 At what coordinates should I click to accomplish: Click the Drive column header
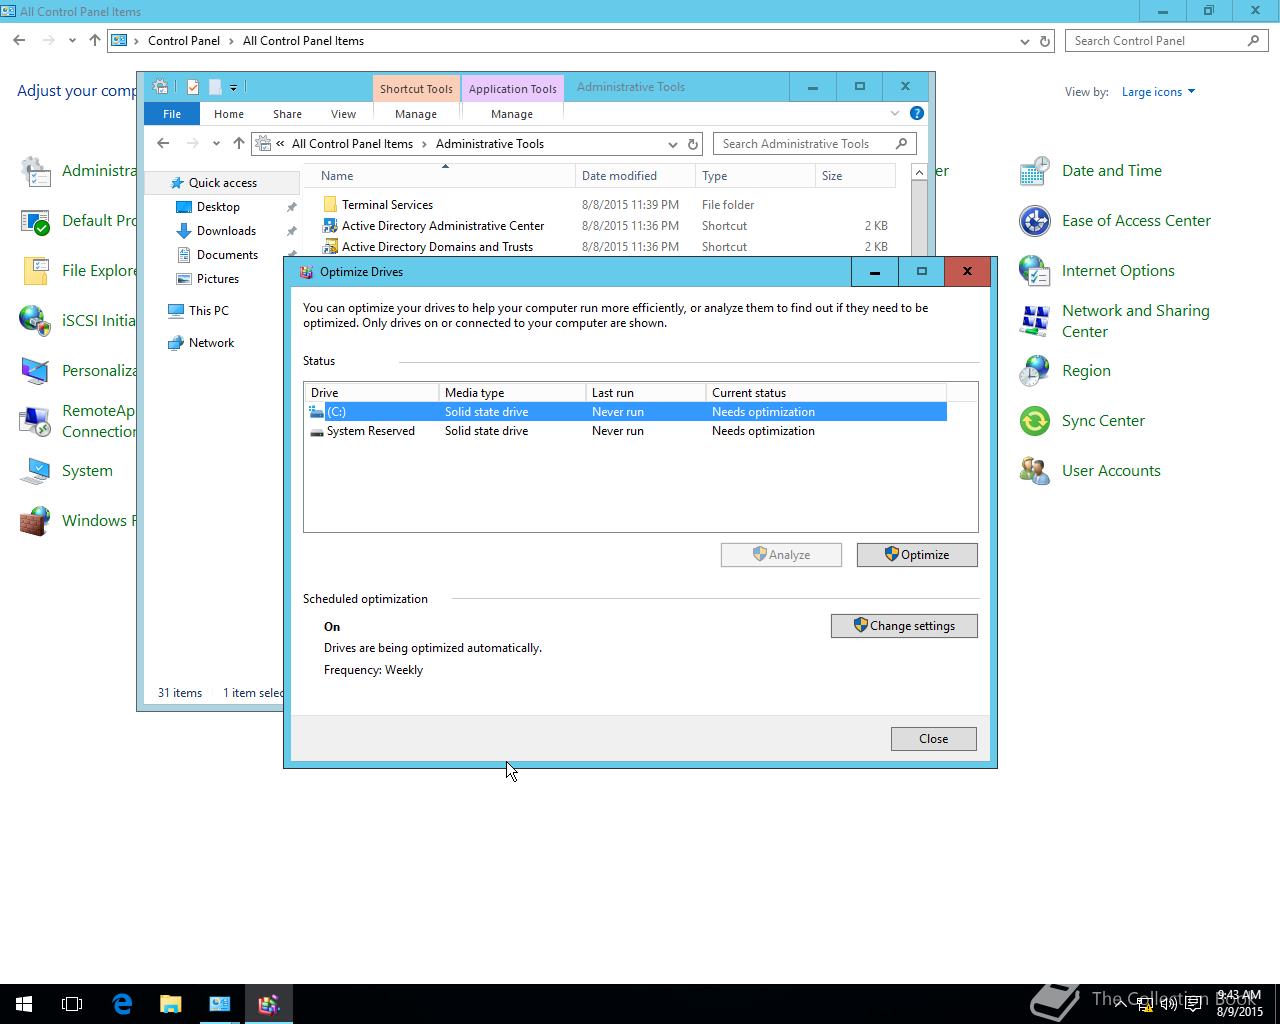click(x=371, y=393)
